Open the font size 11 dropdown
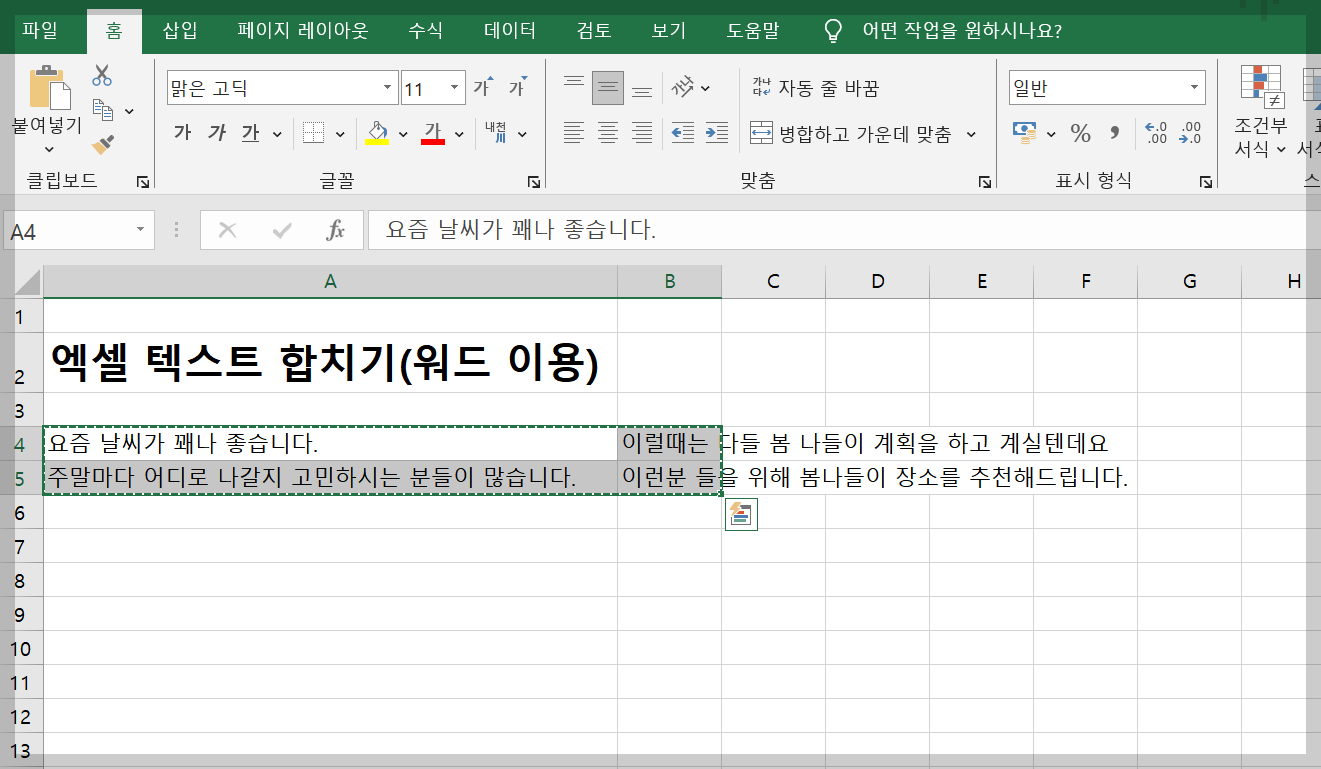This screenshot has height=769, width=1321. (455, 88)
